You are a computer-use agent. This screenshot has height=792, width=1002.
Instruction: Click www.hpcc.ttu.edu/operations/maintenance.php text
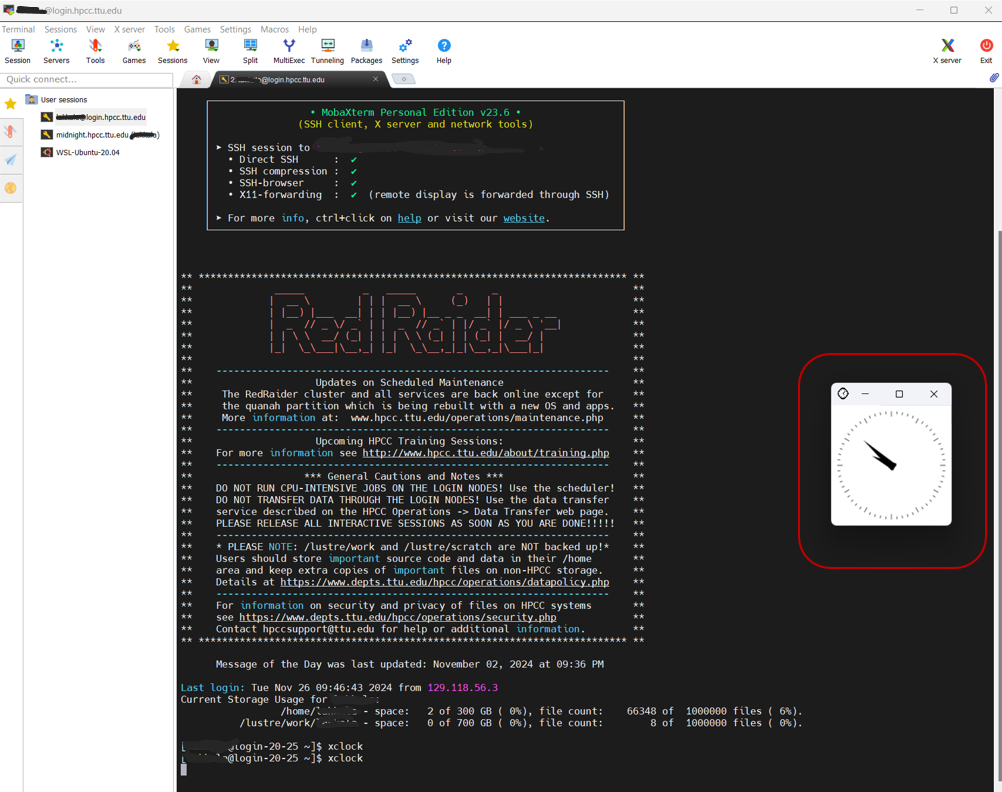point(477,417)
